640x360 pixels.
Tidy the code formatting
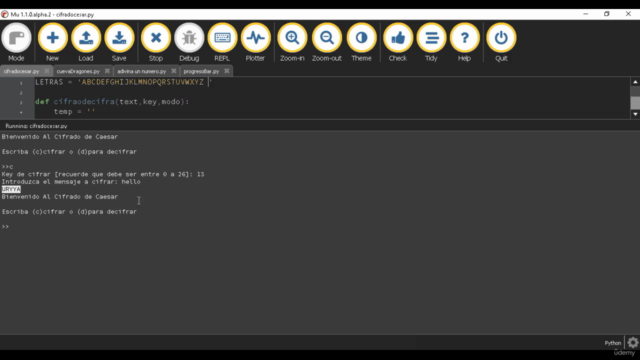pos(431,42)
